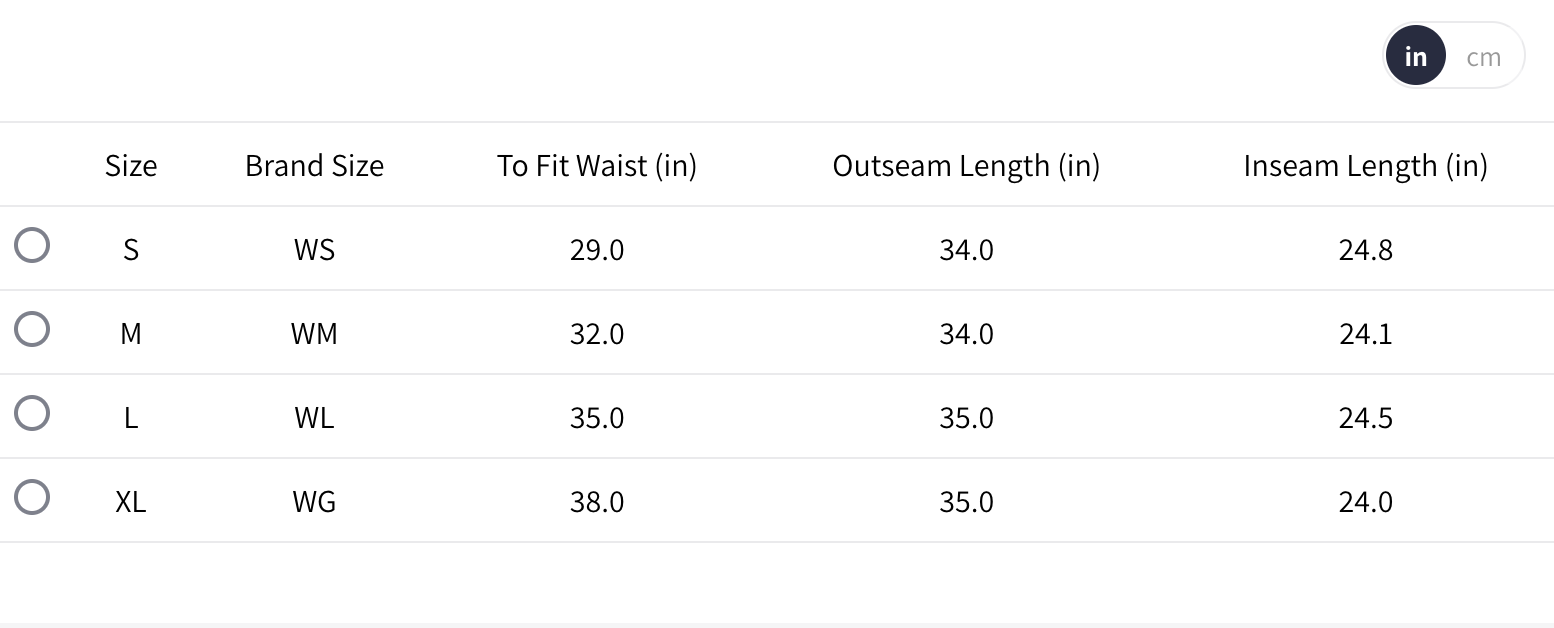Click the WL brand size cell
Screen dimensions: 1554x628
click(x=314, y=417)
